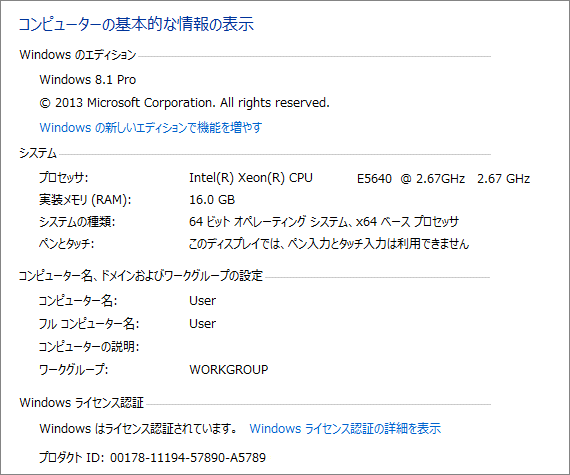The width and height of the screenshot is (570, 475).
Task: Click the 'Windows 8.1 Pro' edition text
Action: [x=88, y=80]
